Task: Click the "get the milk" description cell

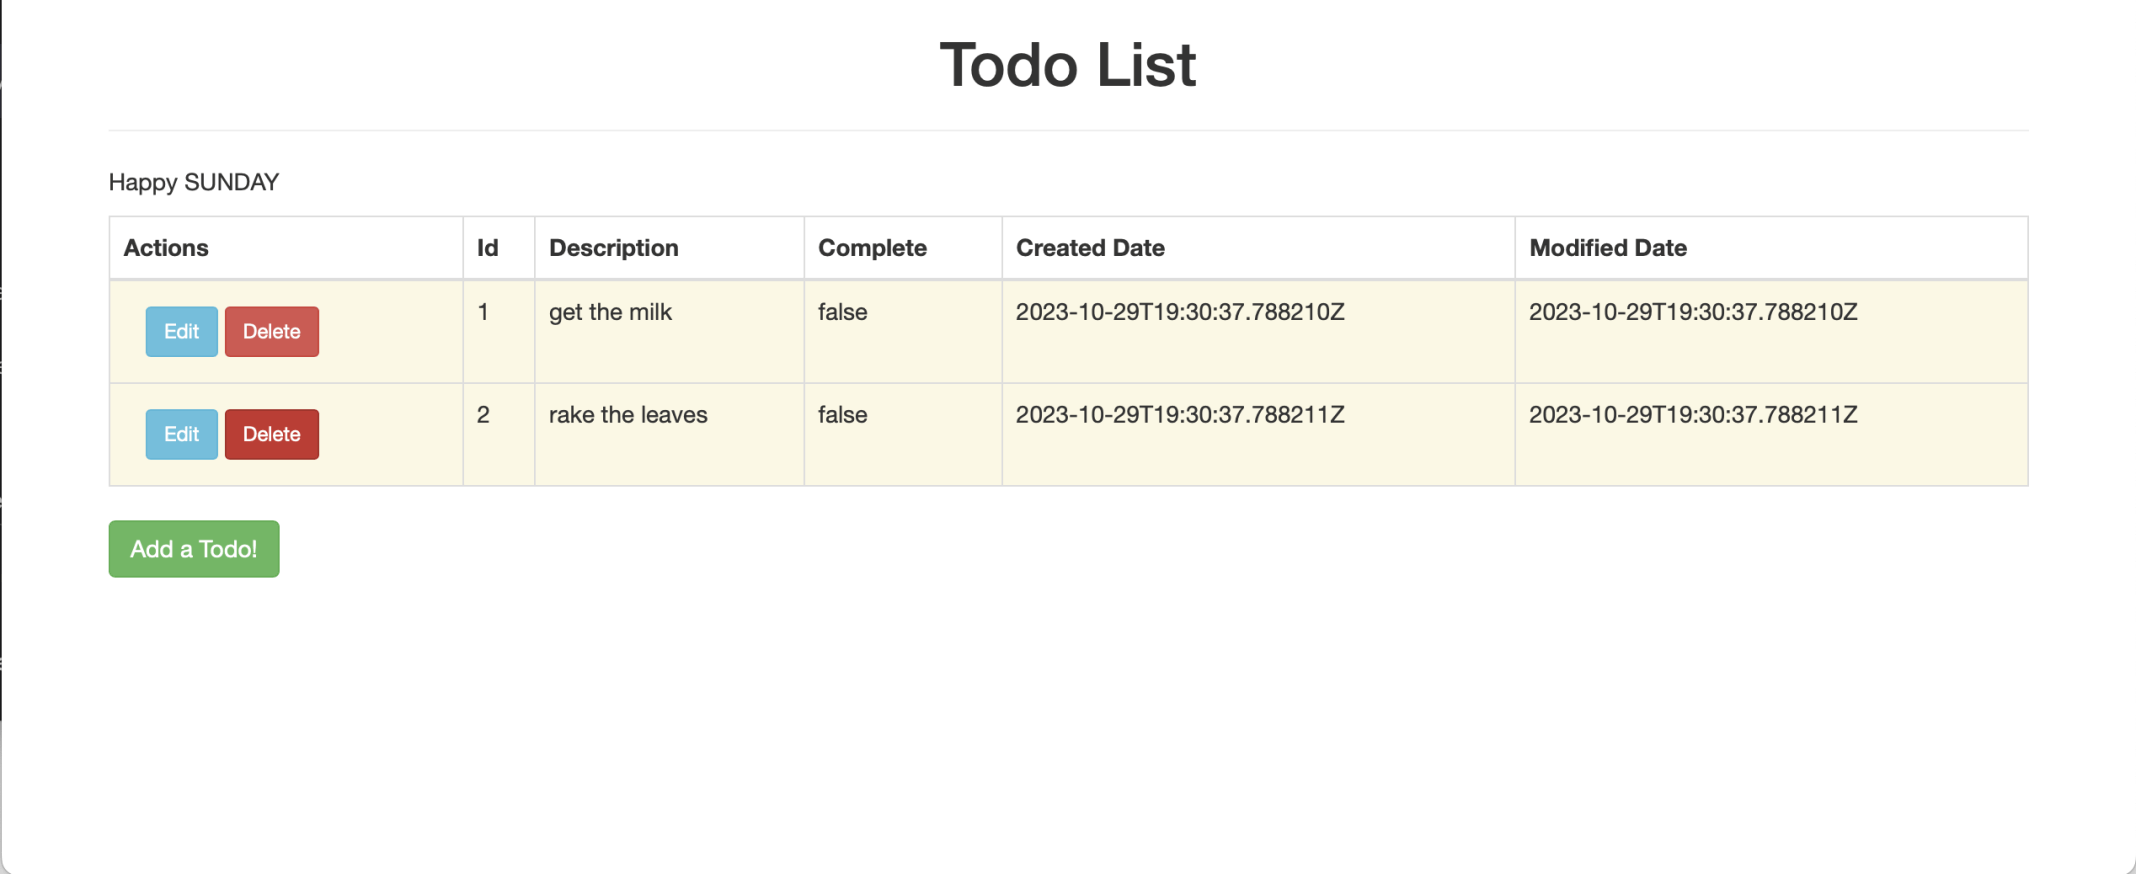Action: click(x=610, y=312)
